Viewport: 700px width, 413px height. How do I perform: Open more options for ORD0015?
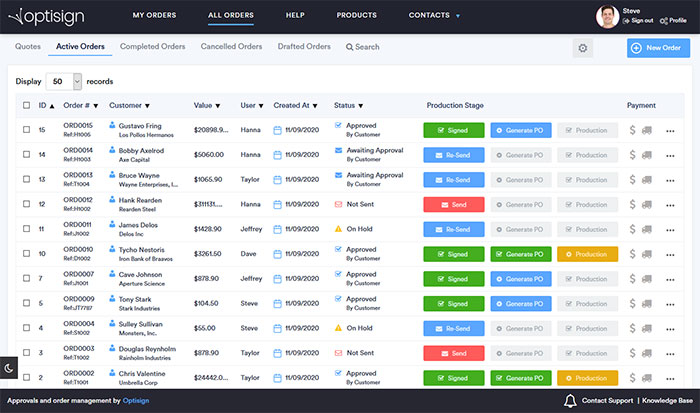tap(670, 131)
